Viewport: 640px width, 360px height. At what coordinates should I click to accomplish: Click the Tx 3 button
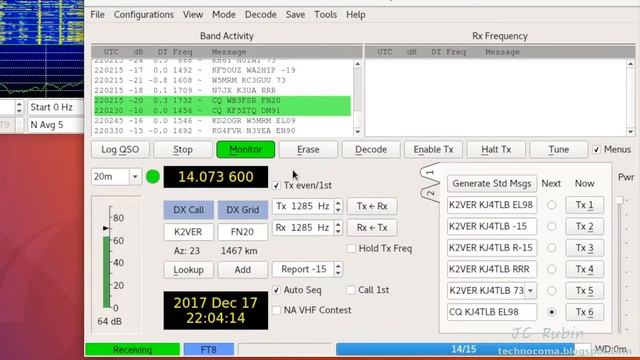(584, 248)
